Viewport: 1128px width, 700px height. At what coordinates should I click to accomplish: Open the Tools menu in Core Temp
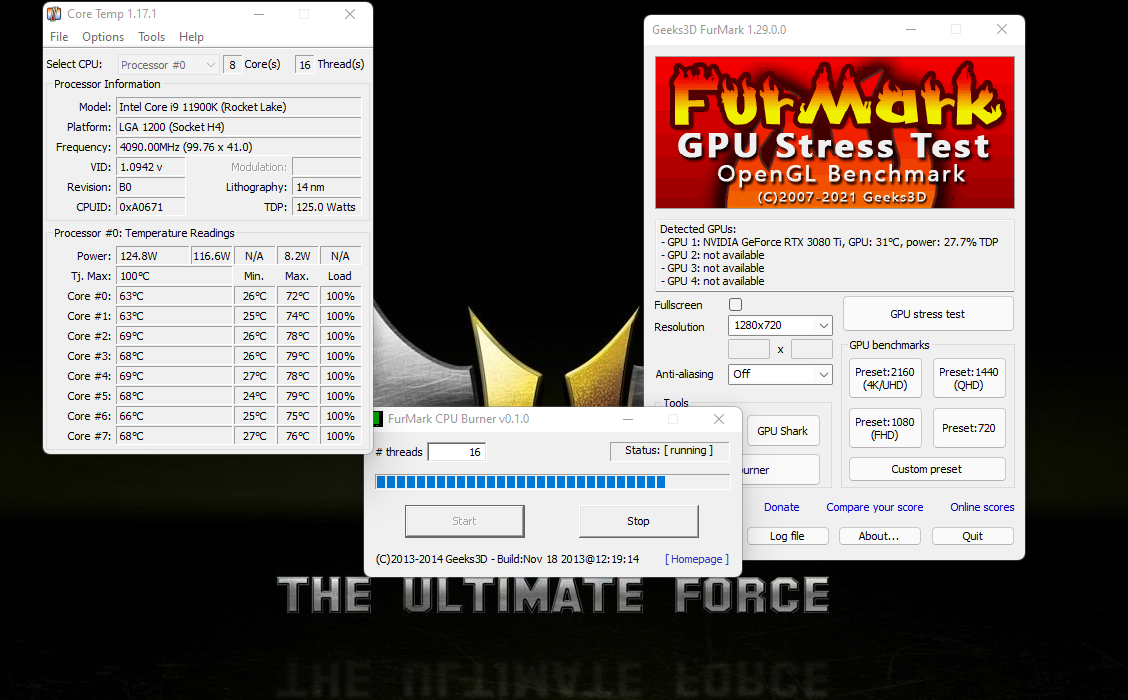151,37
